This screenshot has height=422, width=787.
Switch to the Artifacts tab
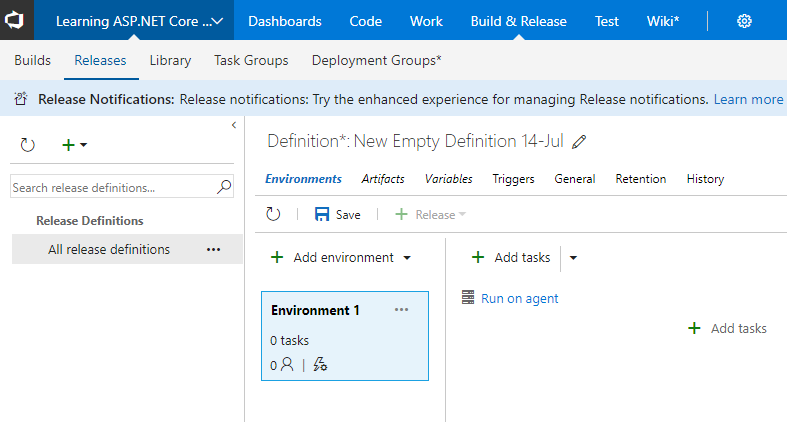[383, 179]
